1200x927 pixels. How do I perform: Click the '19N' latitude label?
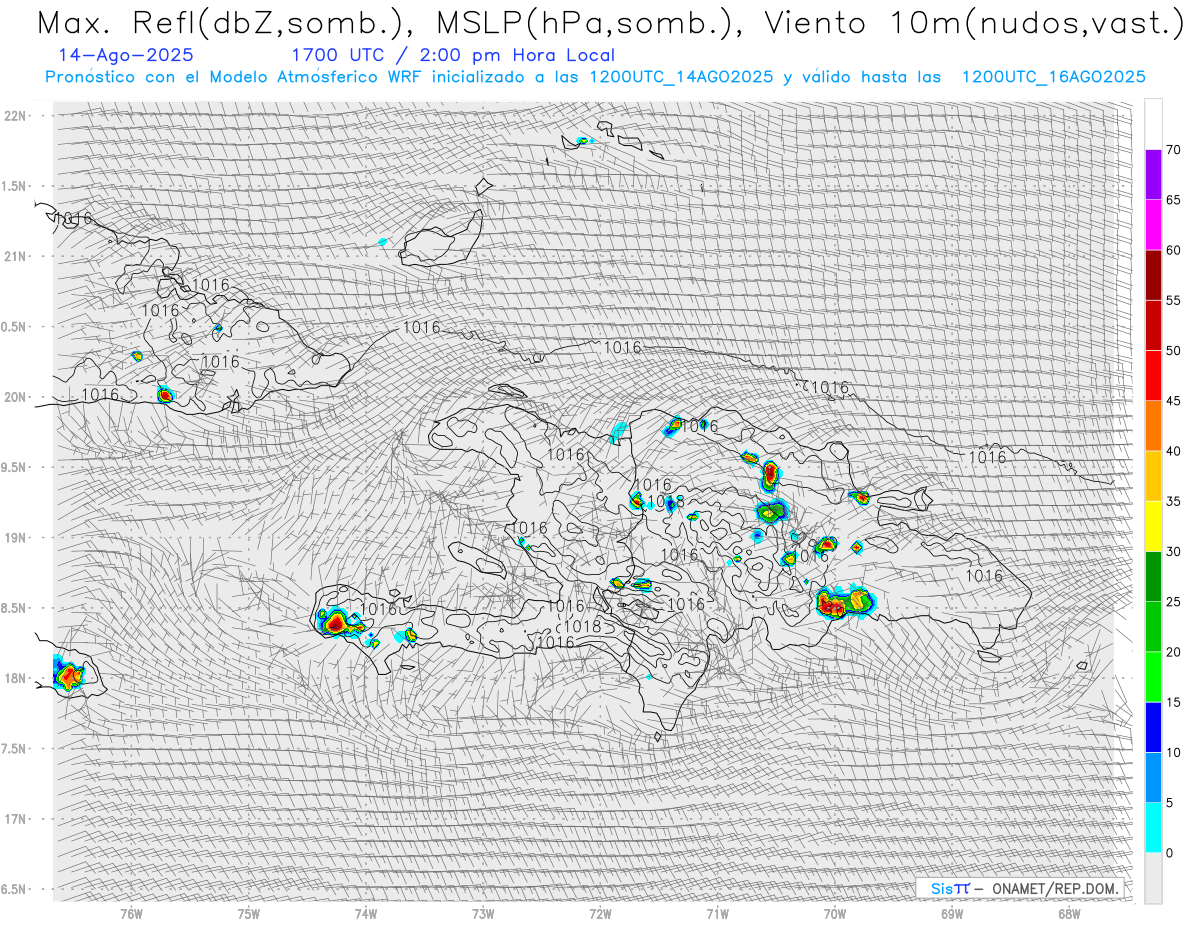15,538
